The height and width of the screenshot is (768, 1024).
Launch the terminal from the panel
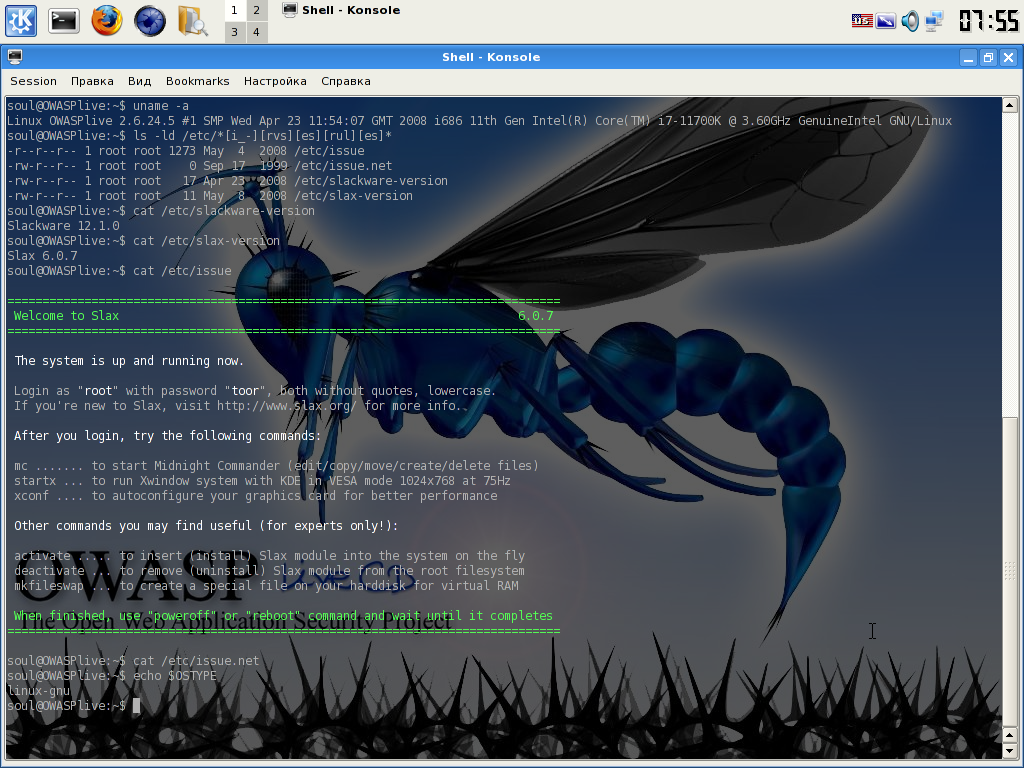pos(63,21)
